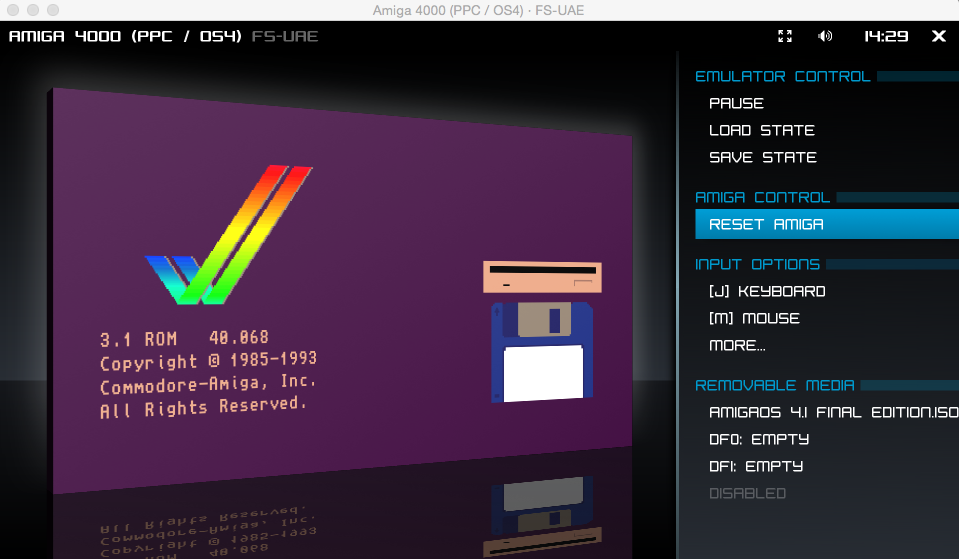Click the speaker volume icon

(825, 36)
